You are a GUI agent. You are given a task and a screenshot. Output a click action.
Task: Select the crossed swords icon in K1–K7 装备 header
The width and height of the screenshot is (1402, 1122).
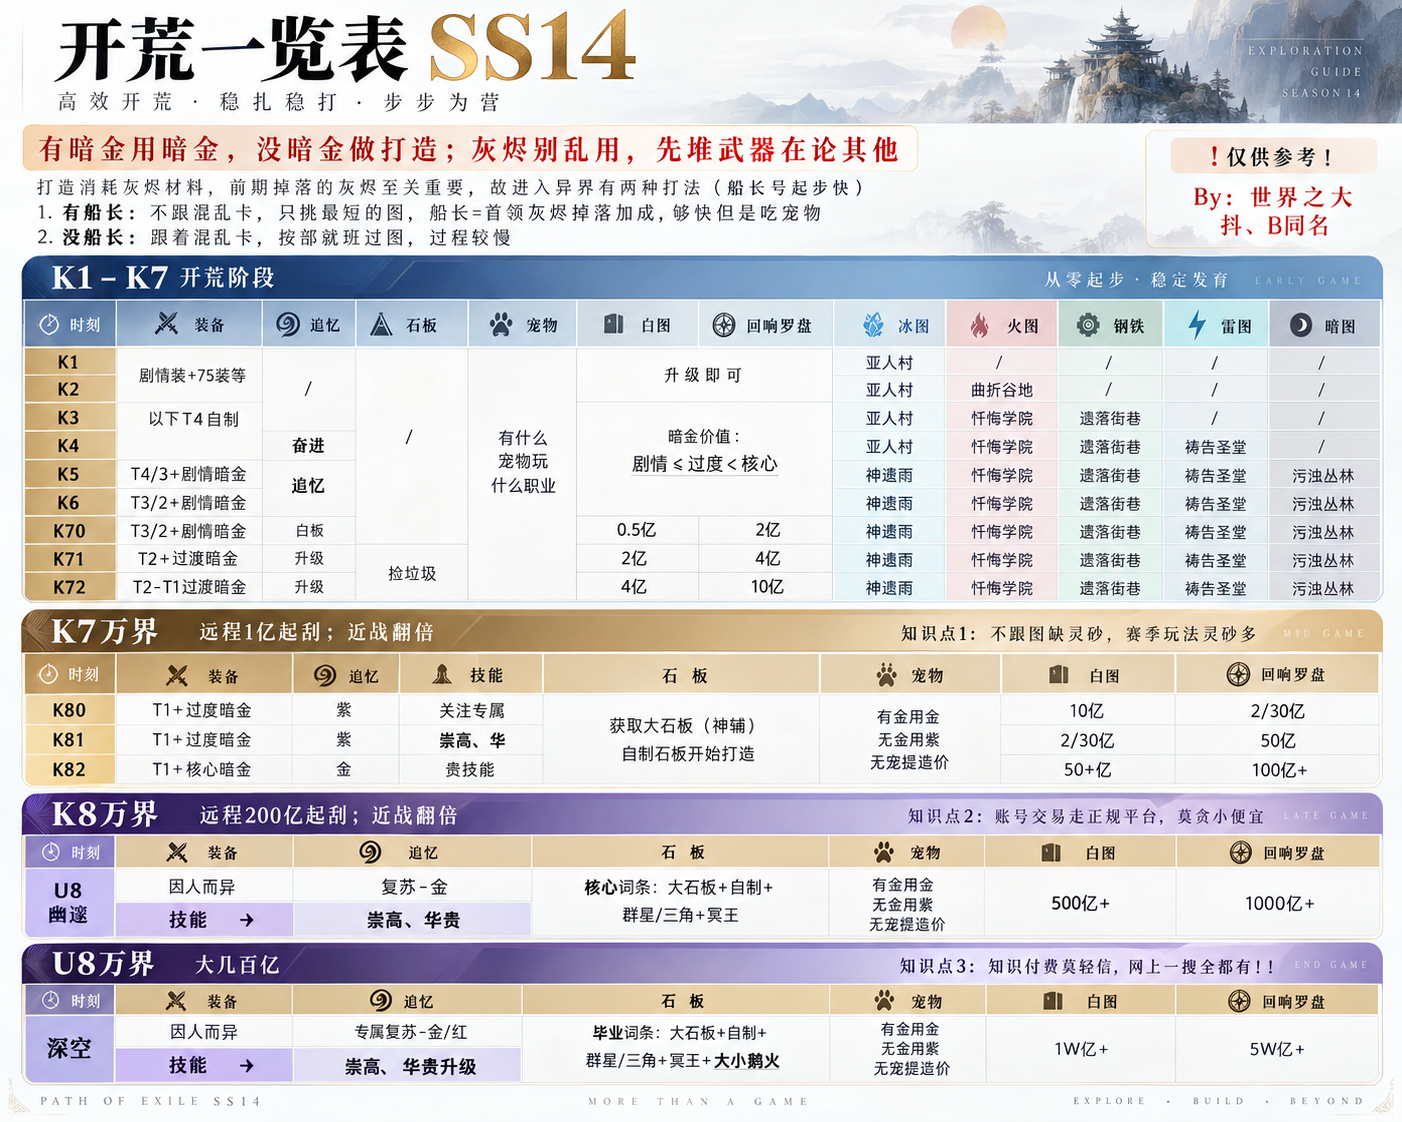pos(166,324)
